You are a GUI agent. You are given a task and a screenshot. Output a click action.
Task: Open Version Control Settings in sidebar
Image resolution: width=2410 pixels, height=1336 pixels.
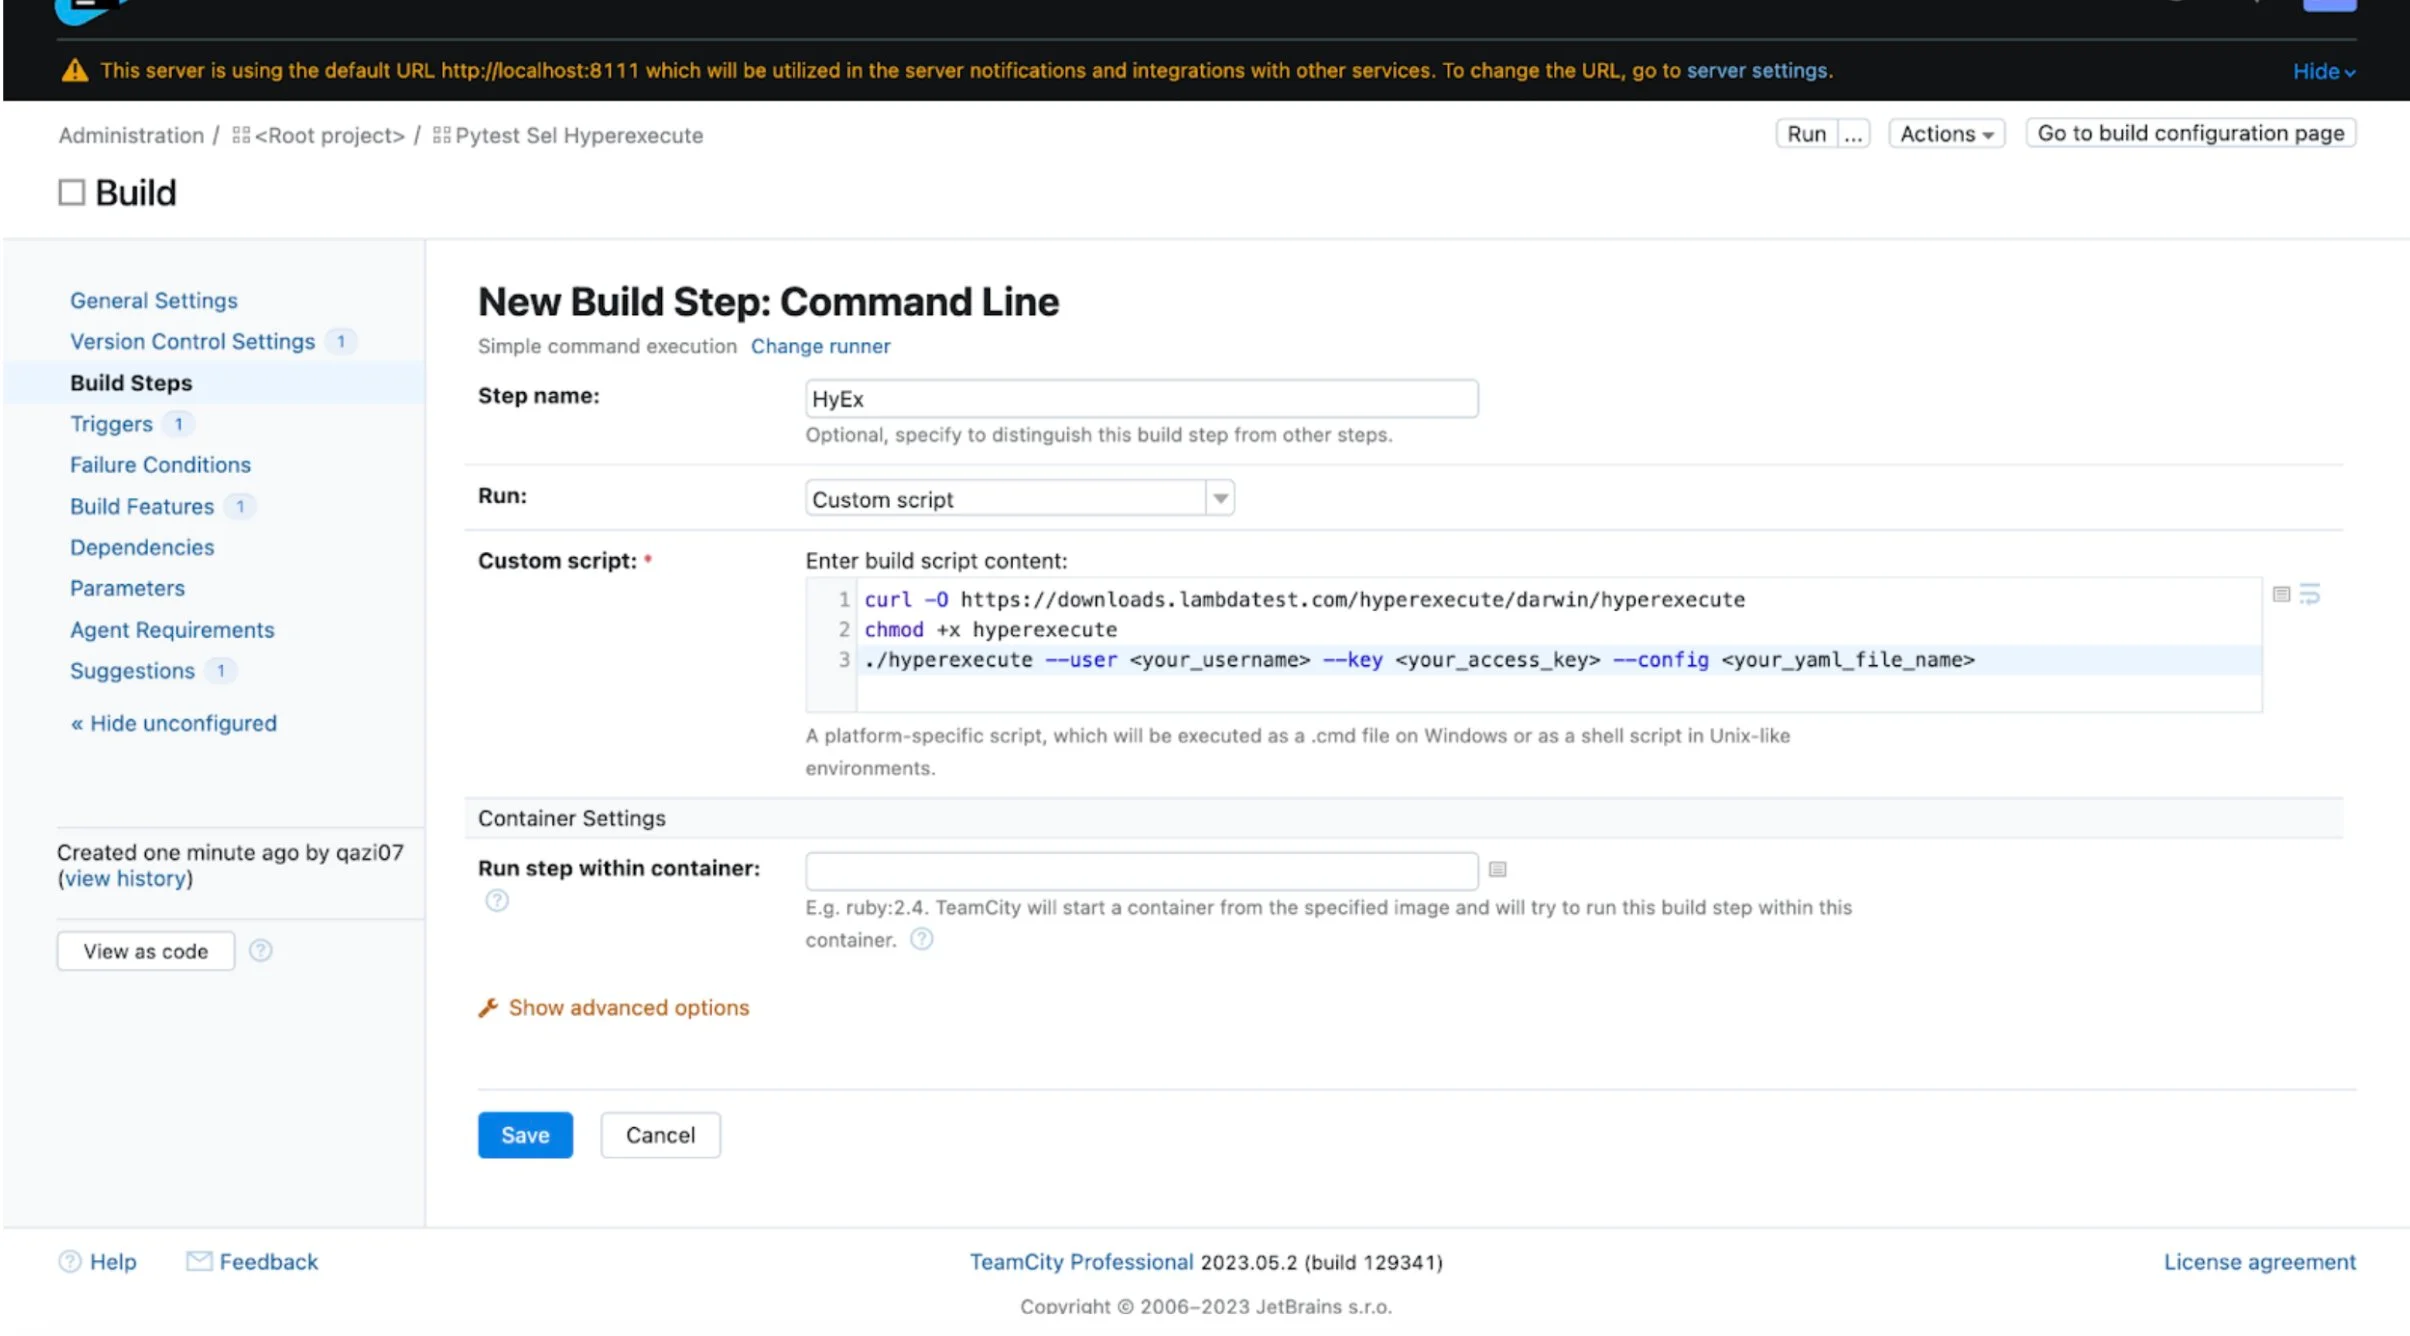(x=192, y=342)
